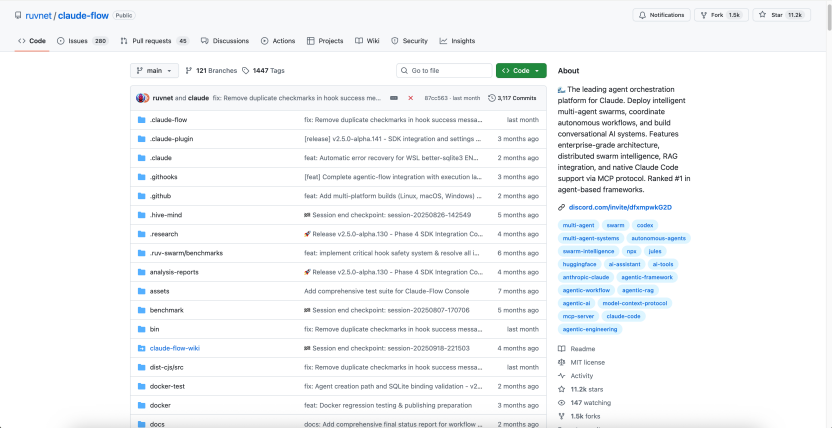Click the Go to file search field
This screenshot has height=428, width=832.
[x=444, y=71]
